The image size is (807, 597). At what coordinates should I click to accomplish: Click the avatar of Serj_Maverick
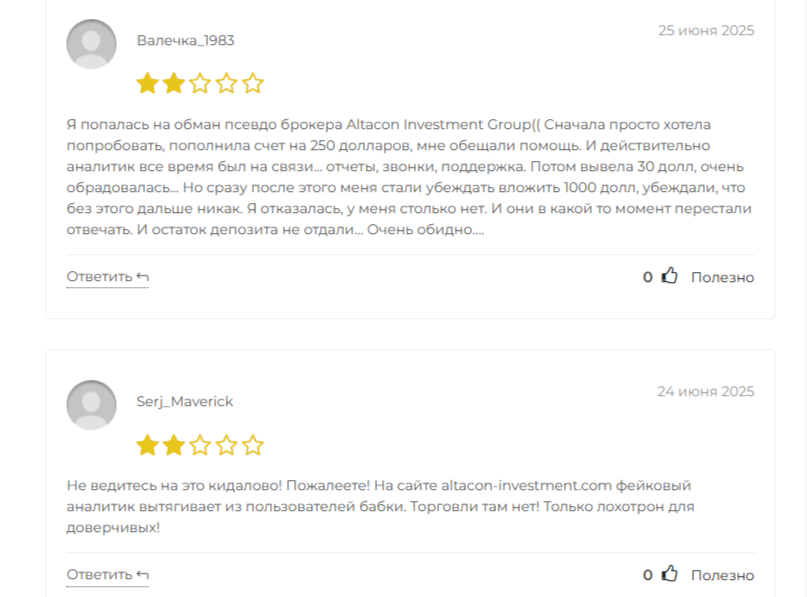pyautogui.click(x=91, y=405)
